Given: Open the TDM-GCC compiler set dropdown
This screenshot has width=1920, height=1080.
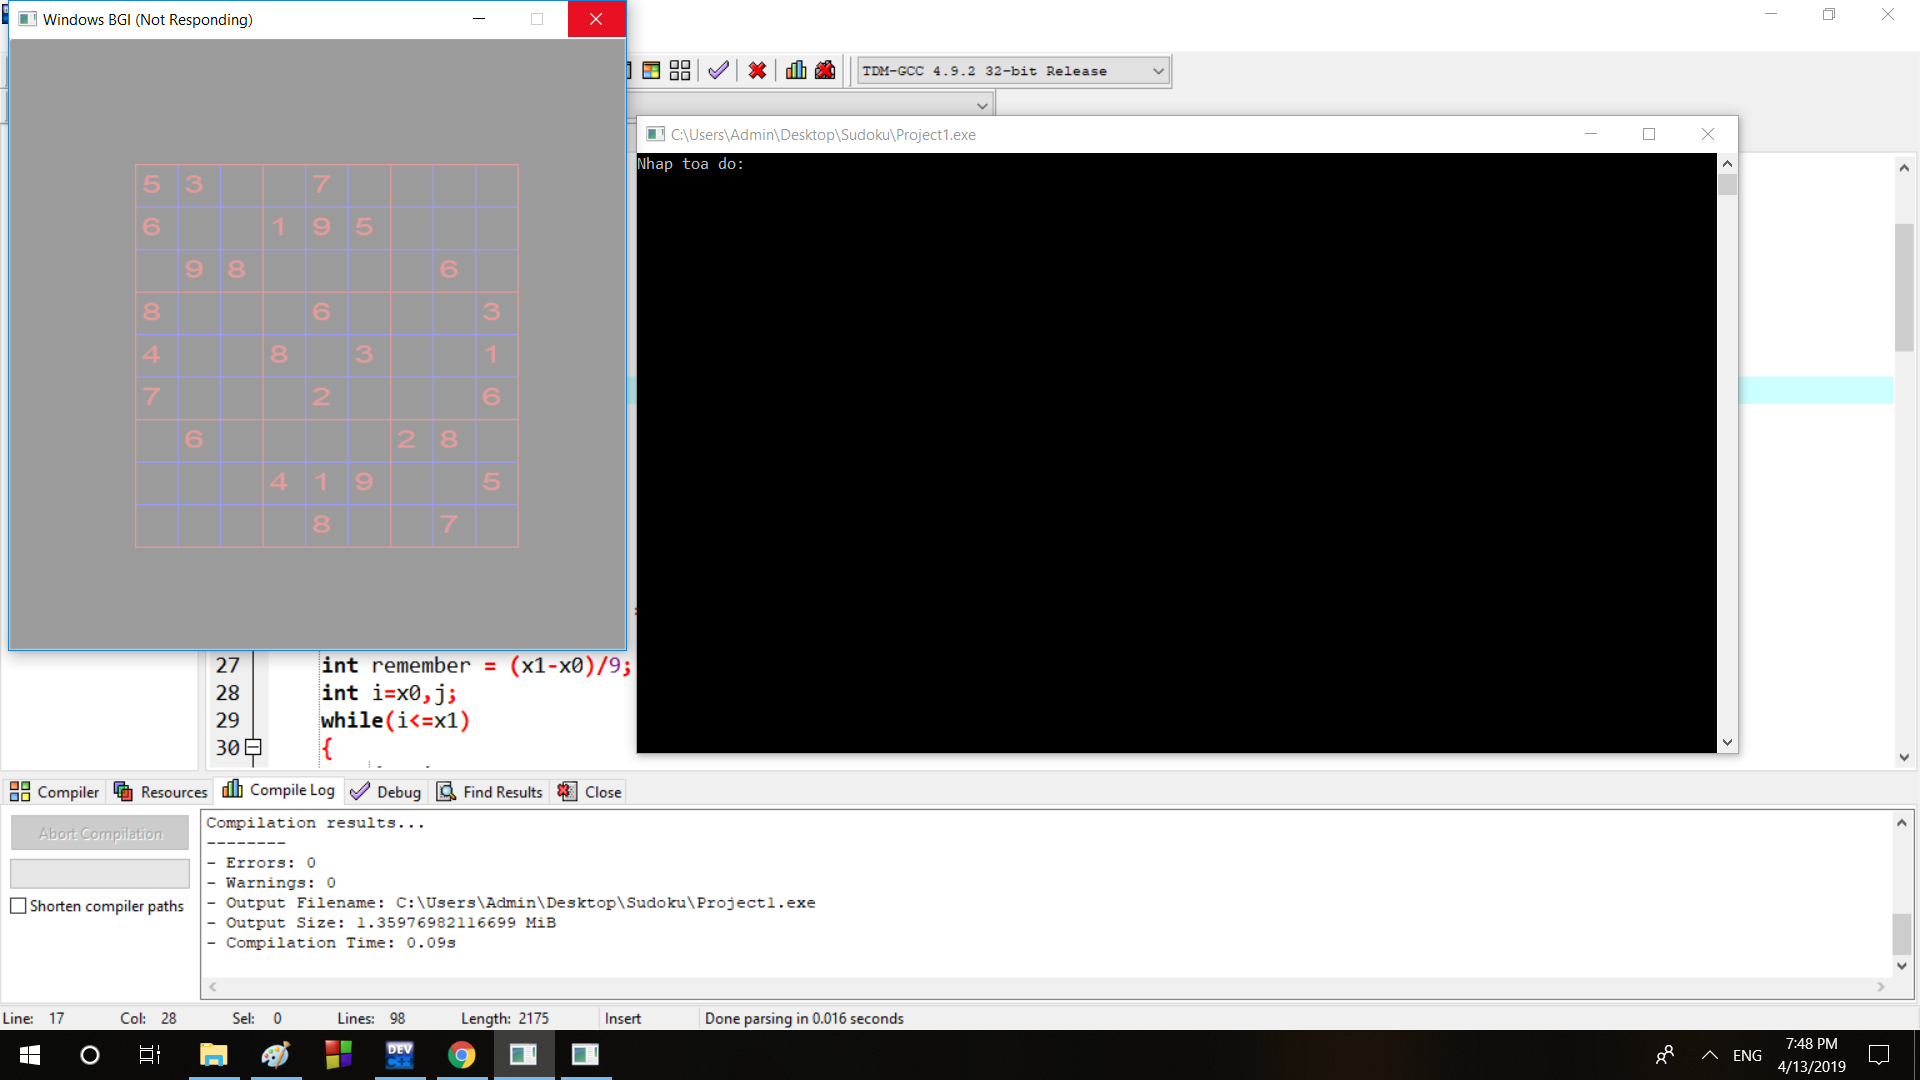Looking at the screenshot, I should [x=1158, y=71].
